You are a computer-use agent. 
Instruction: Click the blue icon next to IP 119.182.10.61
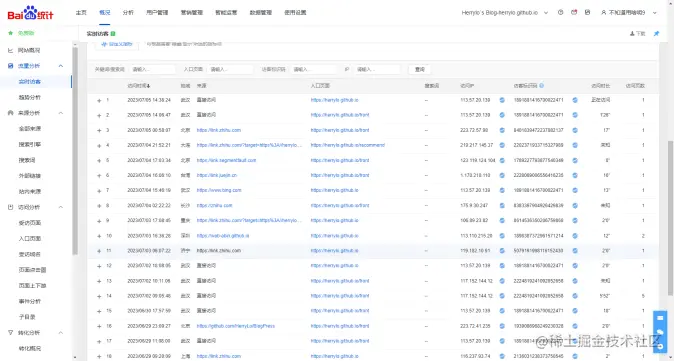[502, 251]
